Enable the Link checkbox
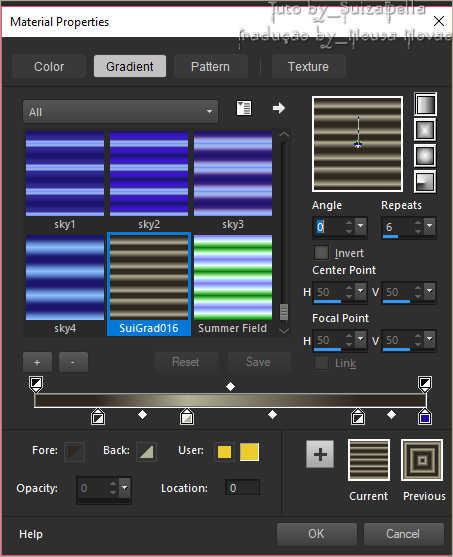Screen dimensions: 453x557 click(x=321, y=363)
